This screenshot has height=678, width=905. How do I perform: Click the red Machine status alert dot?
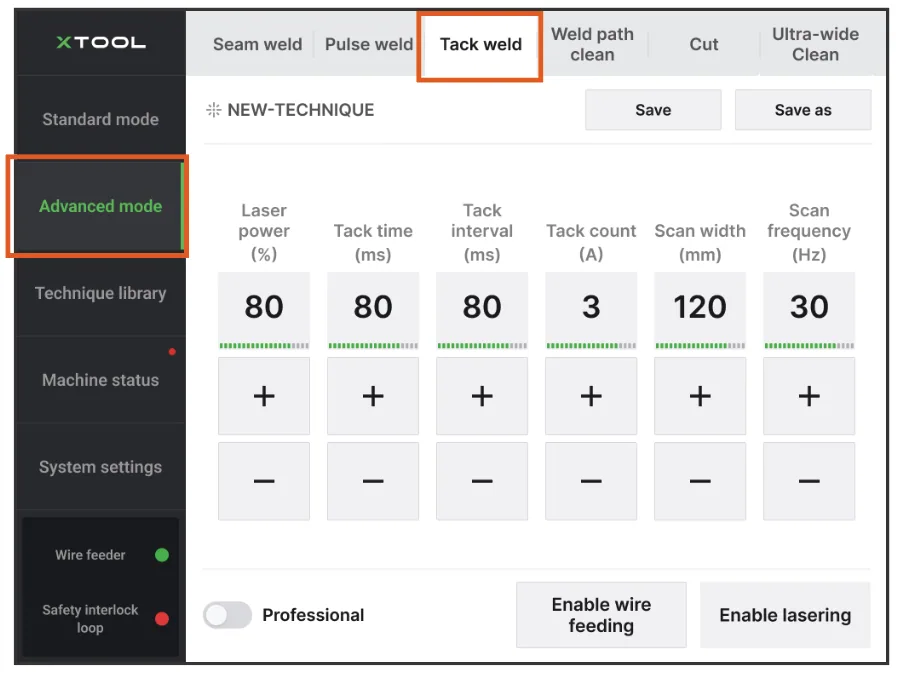172,351
